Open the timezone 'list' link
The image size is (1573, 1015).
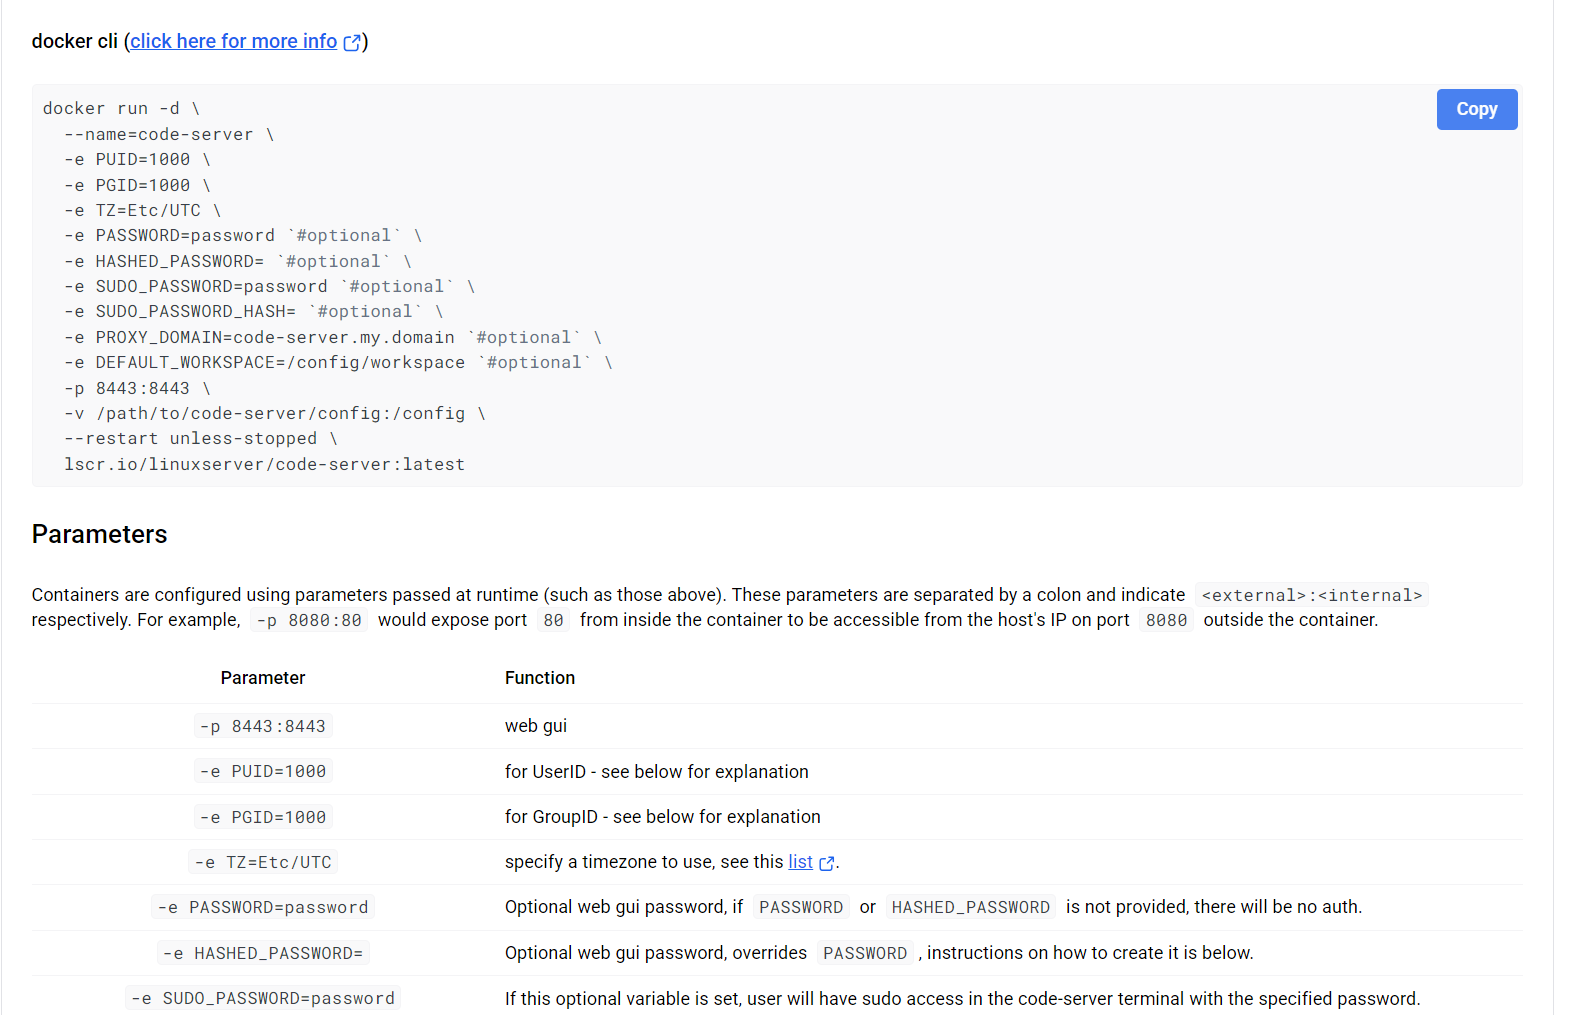tap(800, 862)
